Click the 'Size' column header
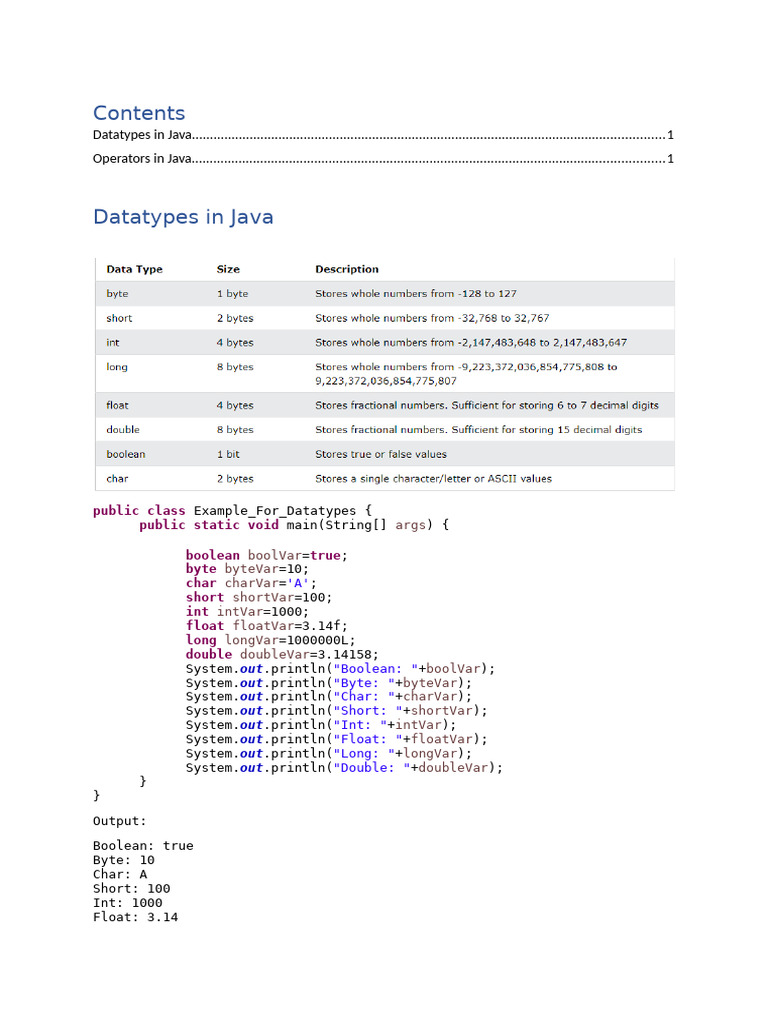 [228, 269]
